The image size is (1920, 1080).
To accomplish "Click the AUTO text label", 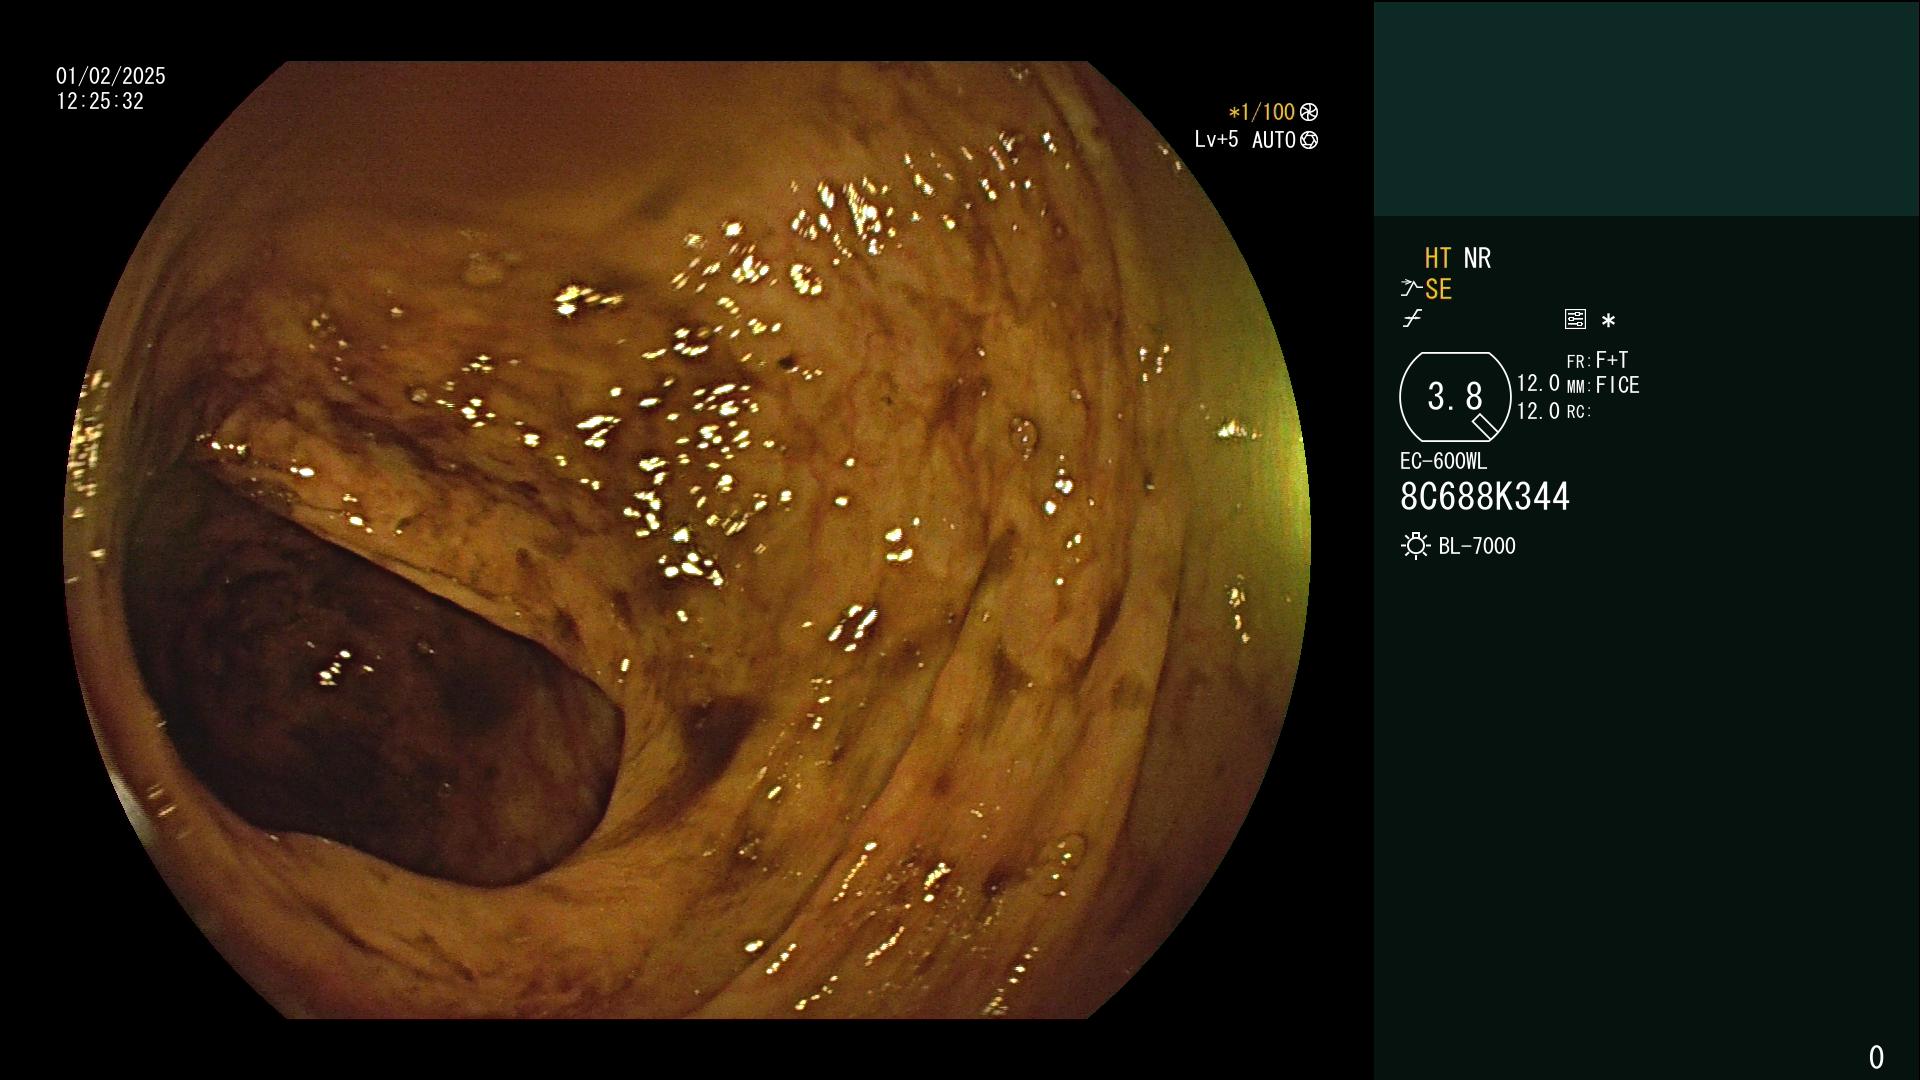I will [x=1274, y=140].
